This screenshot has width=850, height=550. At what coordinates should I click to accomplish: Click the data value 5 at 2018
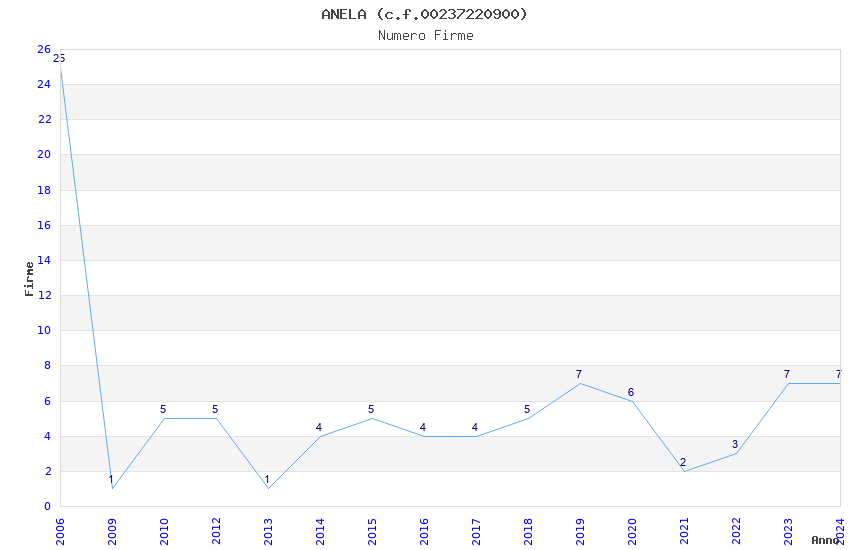coord(527,409)
